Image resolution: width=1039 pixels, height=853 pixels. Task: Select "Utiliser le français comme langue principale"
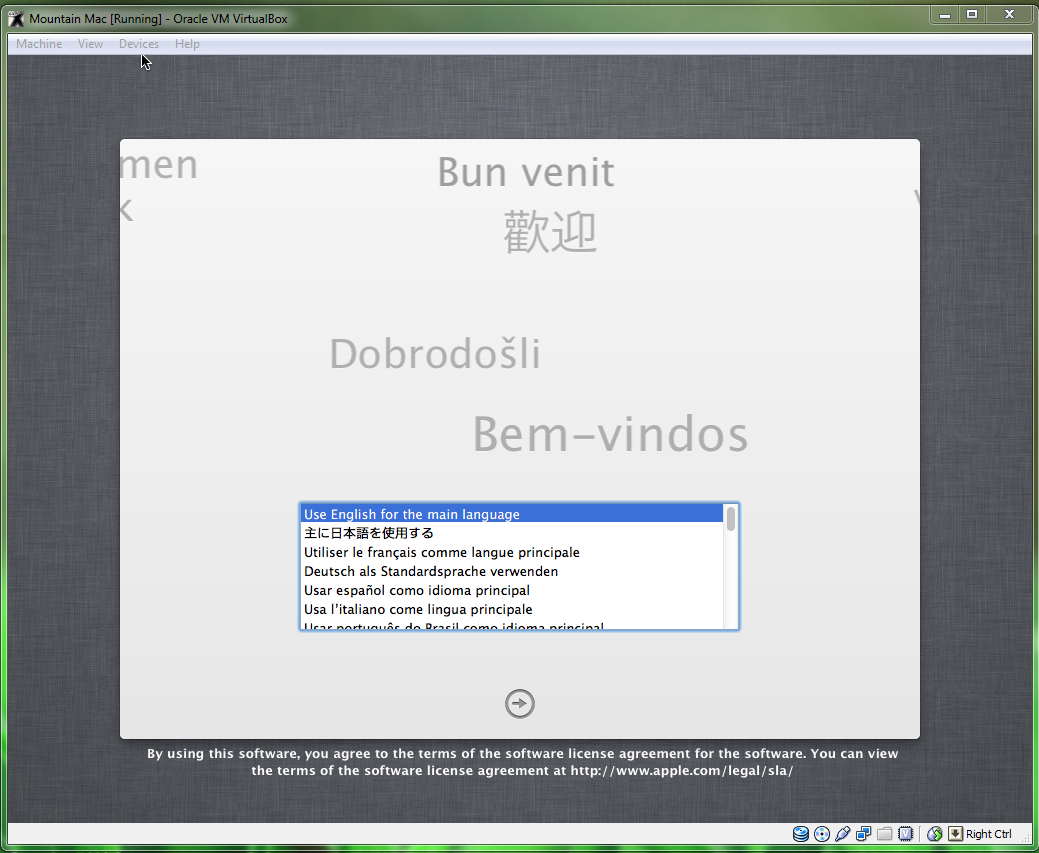(x=441, y=552)
